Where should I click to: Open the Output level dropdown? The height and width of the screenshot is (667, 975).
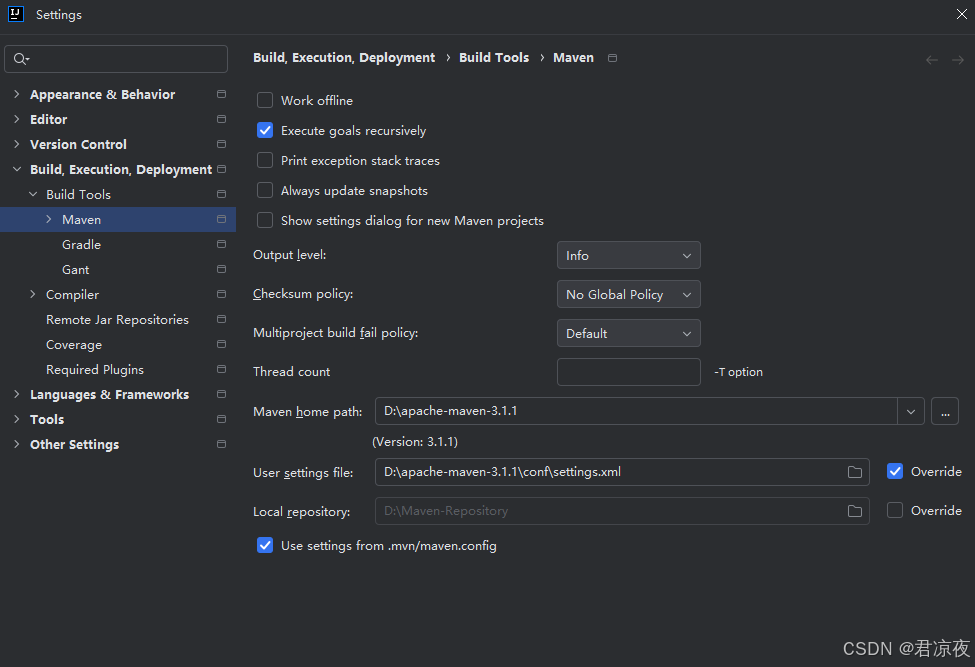click(x=628, y=256)
